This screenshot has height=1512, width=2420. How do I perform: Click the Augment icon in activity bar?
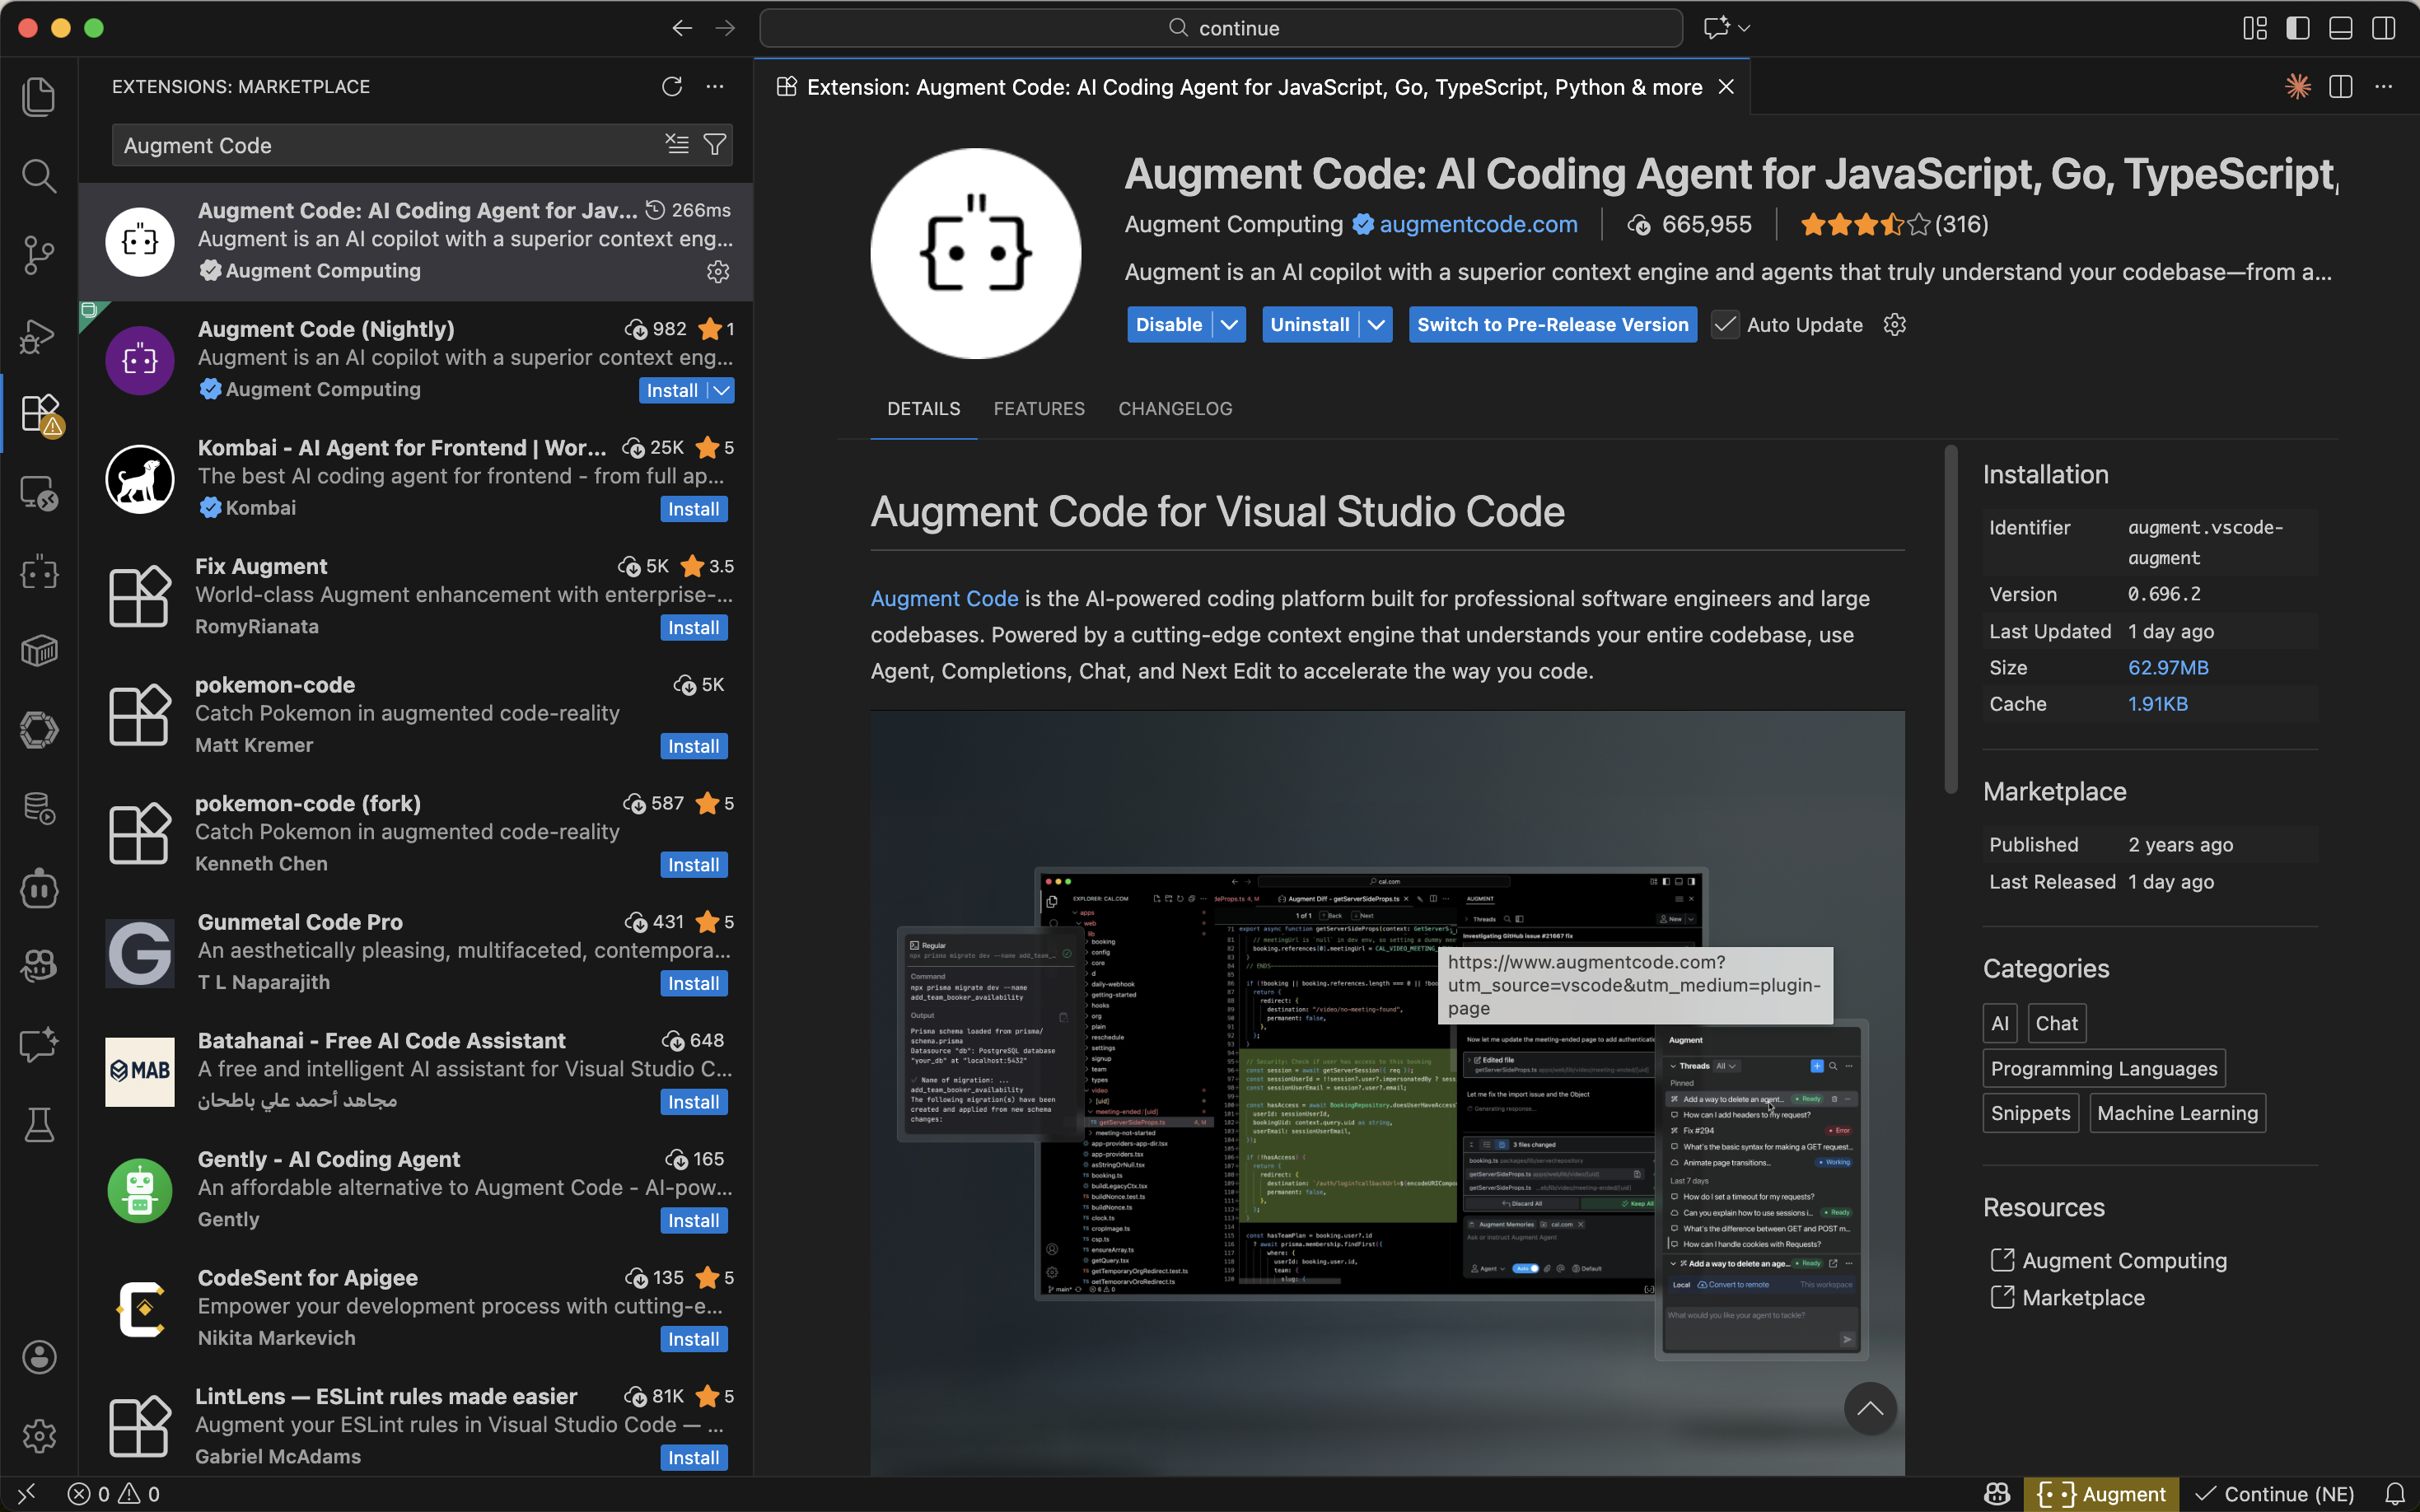(39, 573)
